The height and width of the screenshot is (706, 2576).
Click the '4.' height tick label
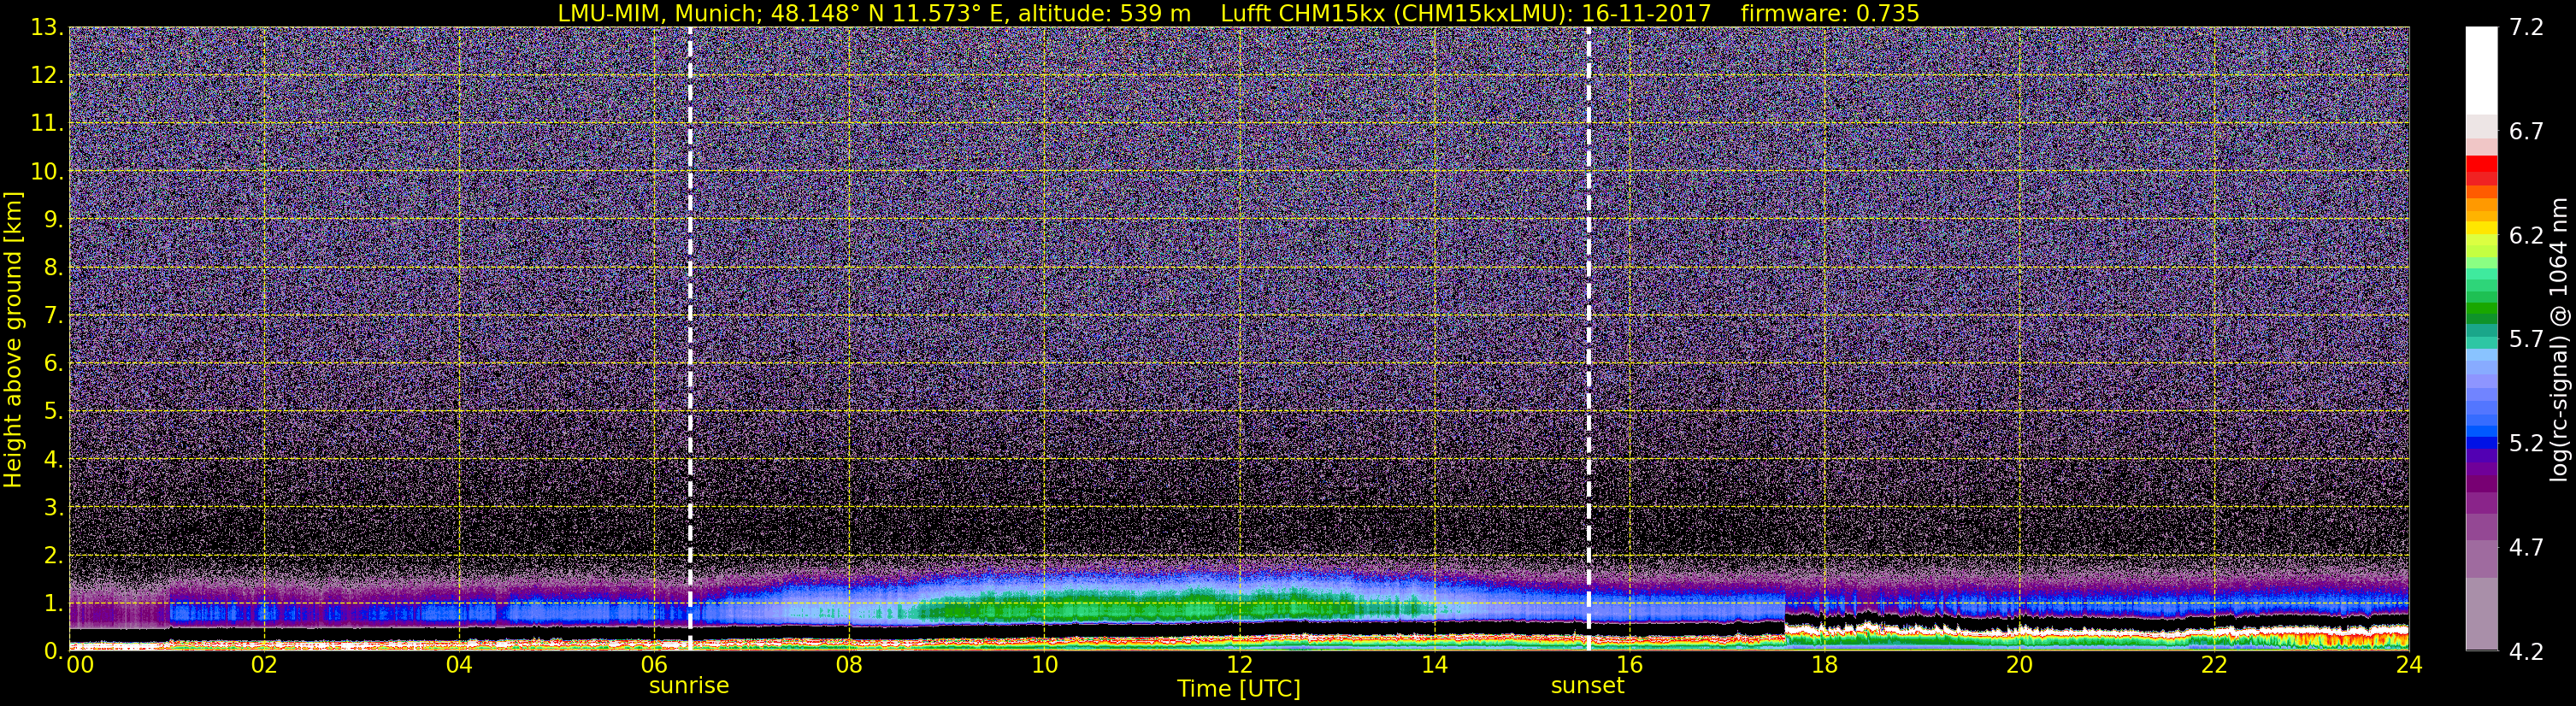click(x=52, y=459)
